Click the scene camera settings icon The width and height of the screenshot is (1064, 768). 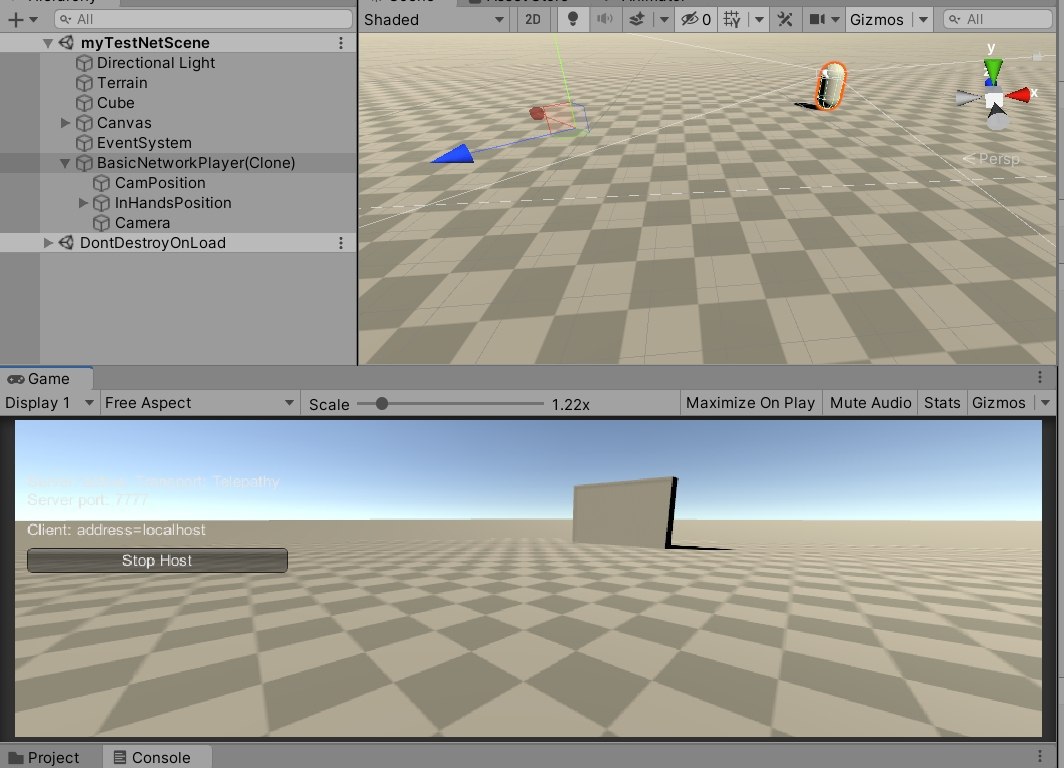pos(817,19)
